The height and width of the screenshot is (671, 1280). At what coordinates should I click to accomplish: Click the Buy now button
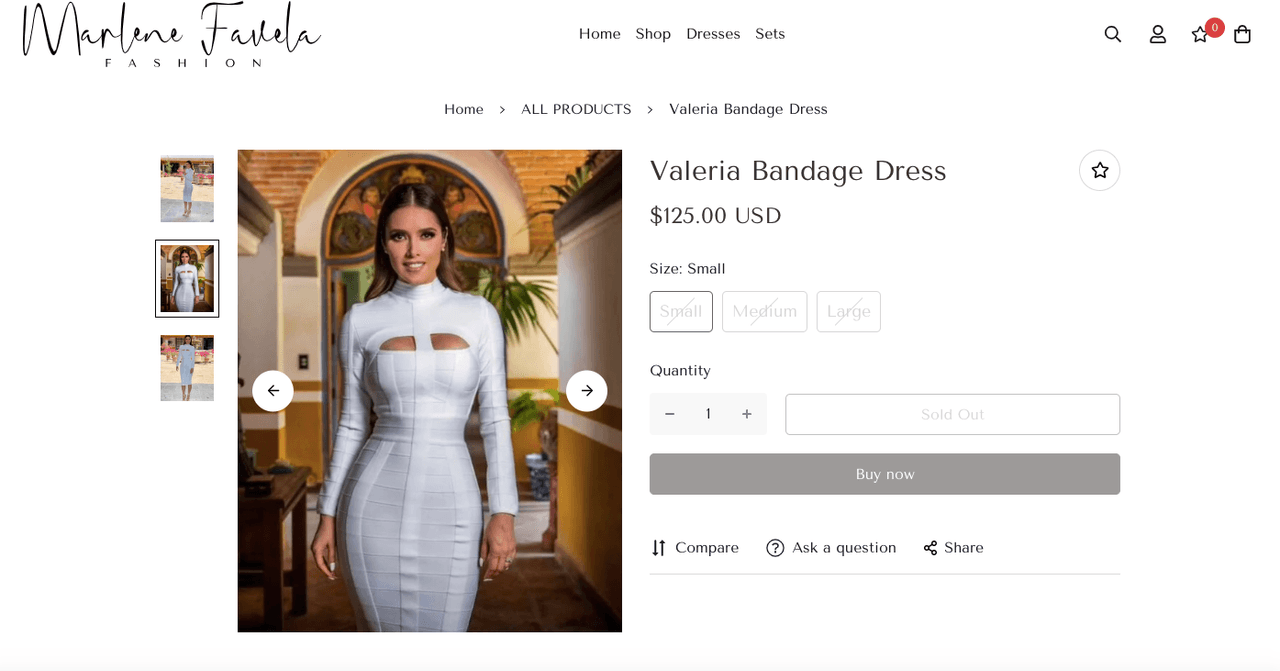point(885,474)
